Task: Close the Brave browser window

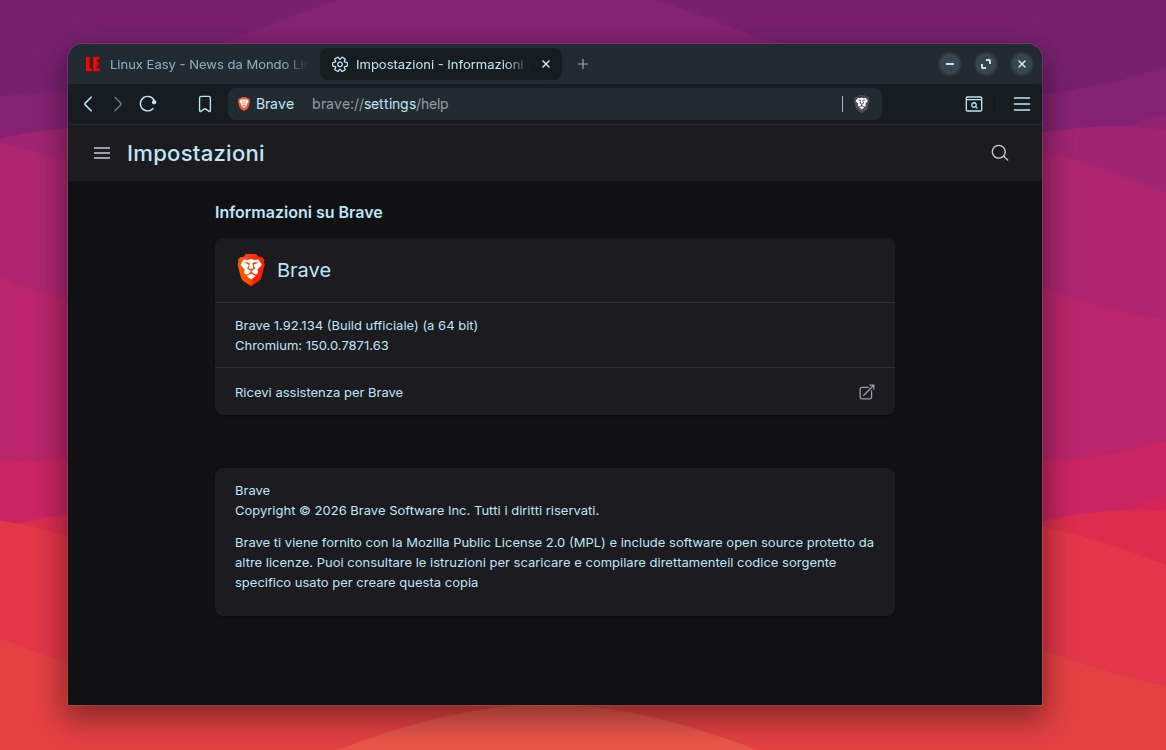Action: point(1022,65)
